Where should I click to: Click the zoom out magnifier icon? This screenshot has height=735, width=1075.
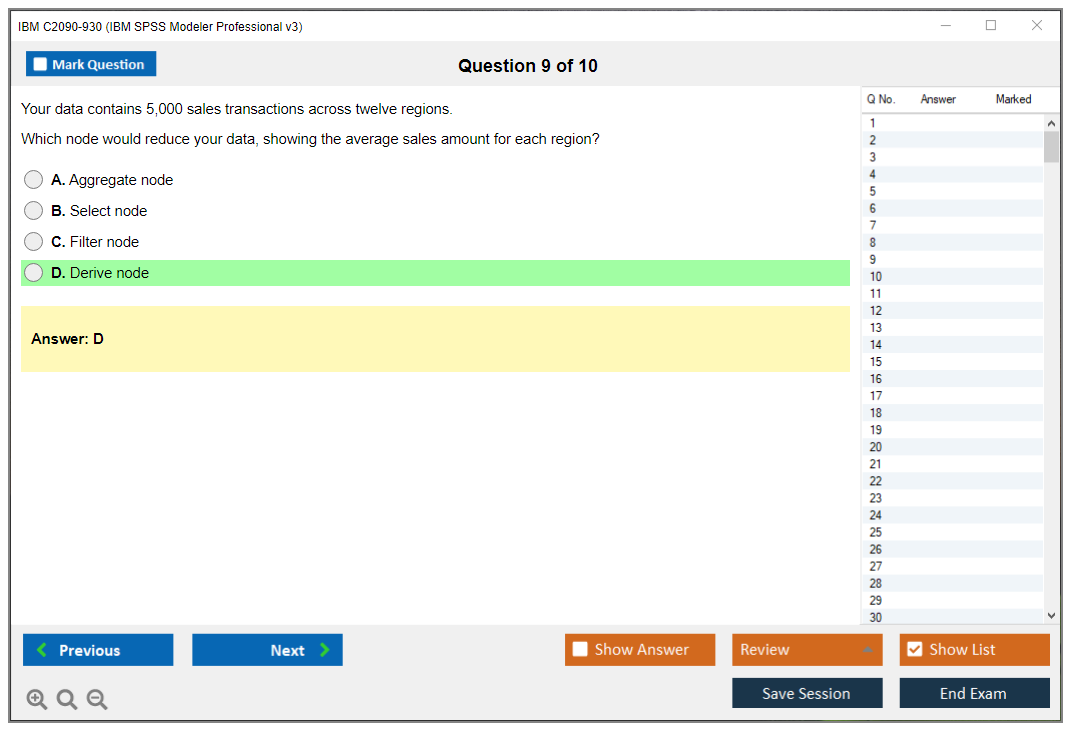pos(97,699)
